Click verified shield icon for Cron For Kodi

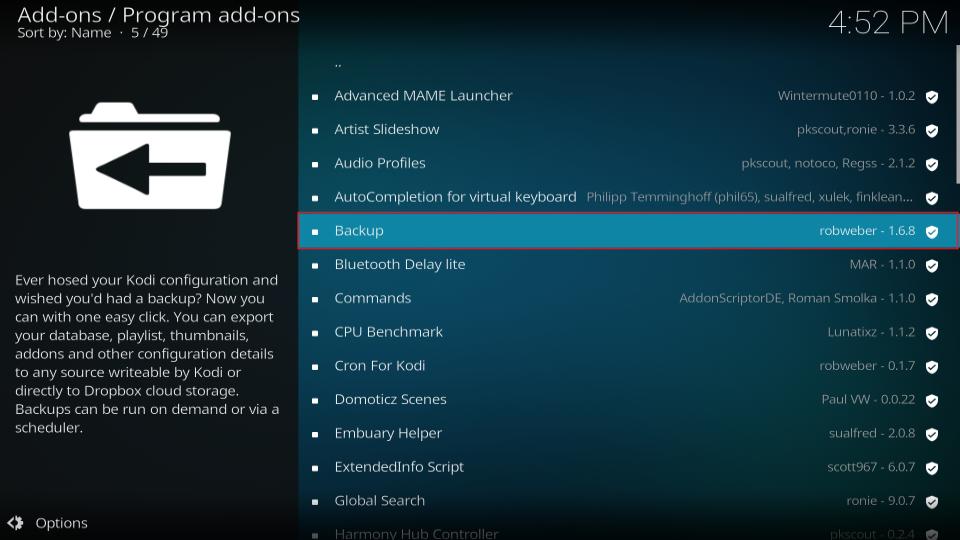point(932,367)
